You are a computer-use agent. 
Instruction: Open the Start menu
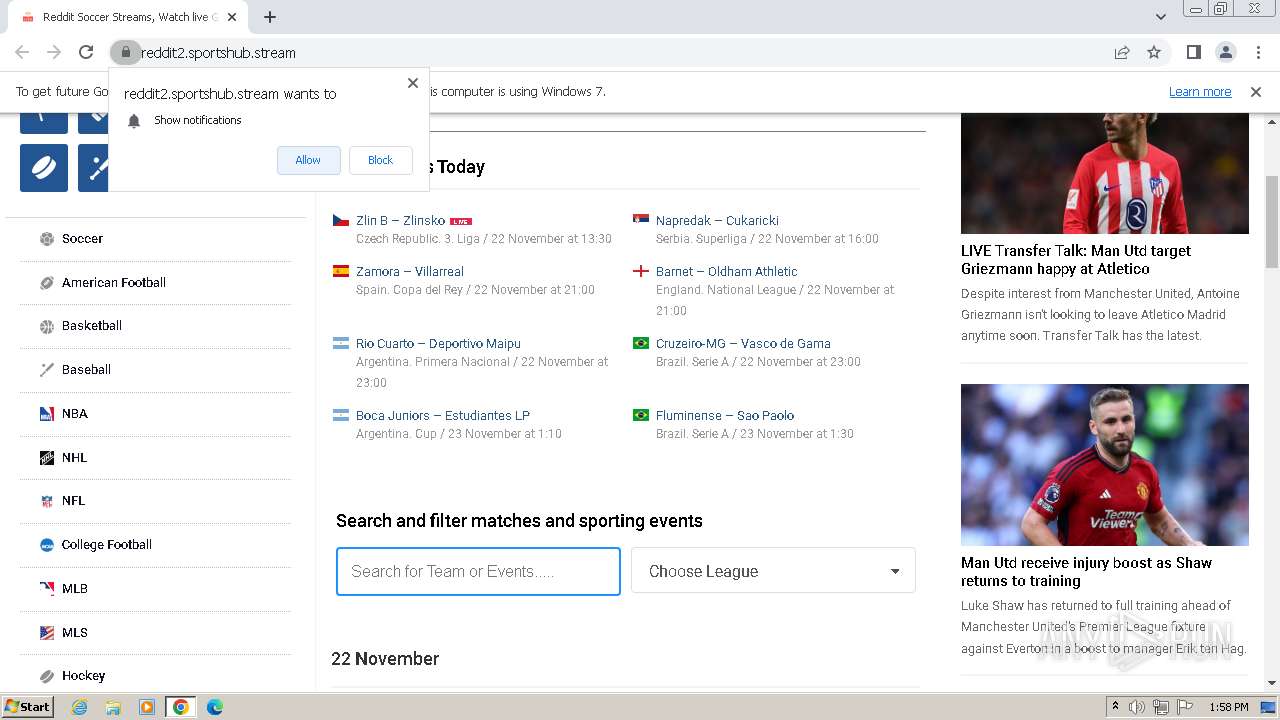coord(28,707)
